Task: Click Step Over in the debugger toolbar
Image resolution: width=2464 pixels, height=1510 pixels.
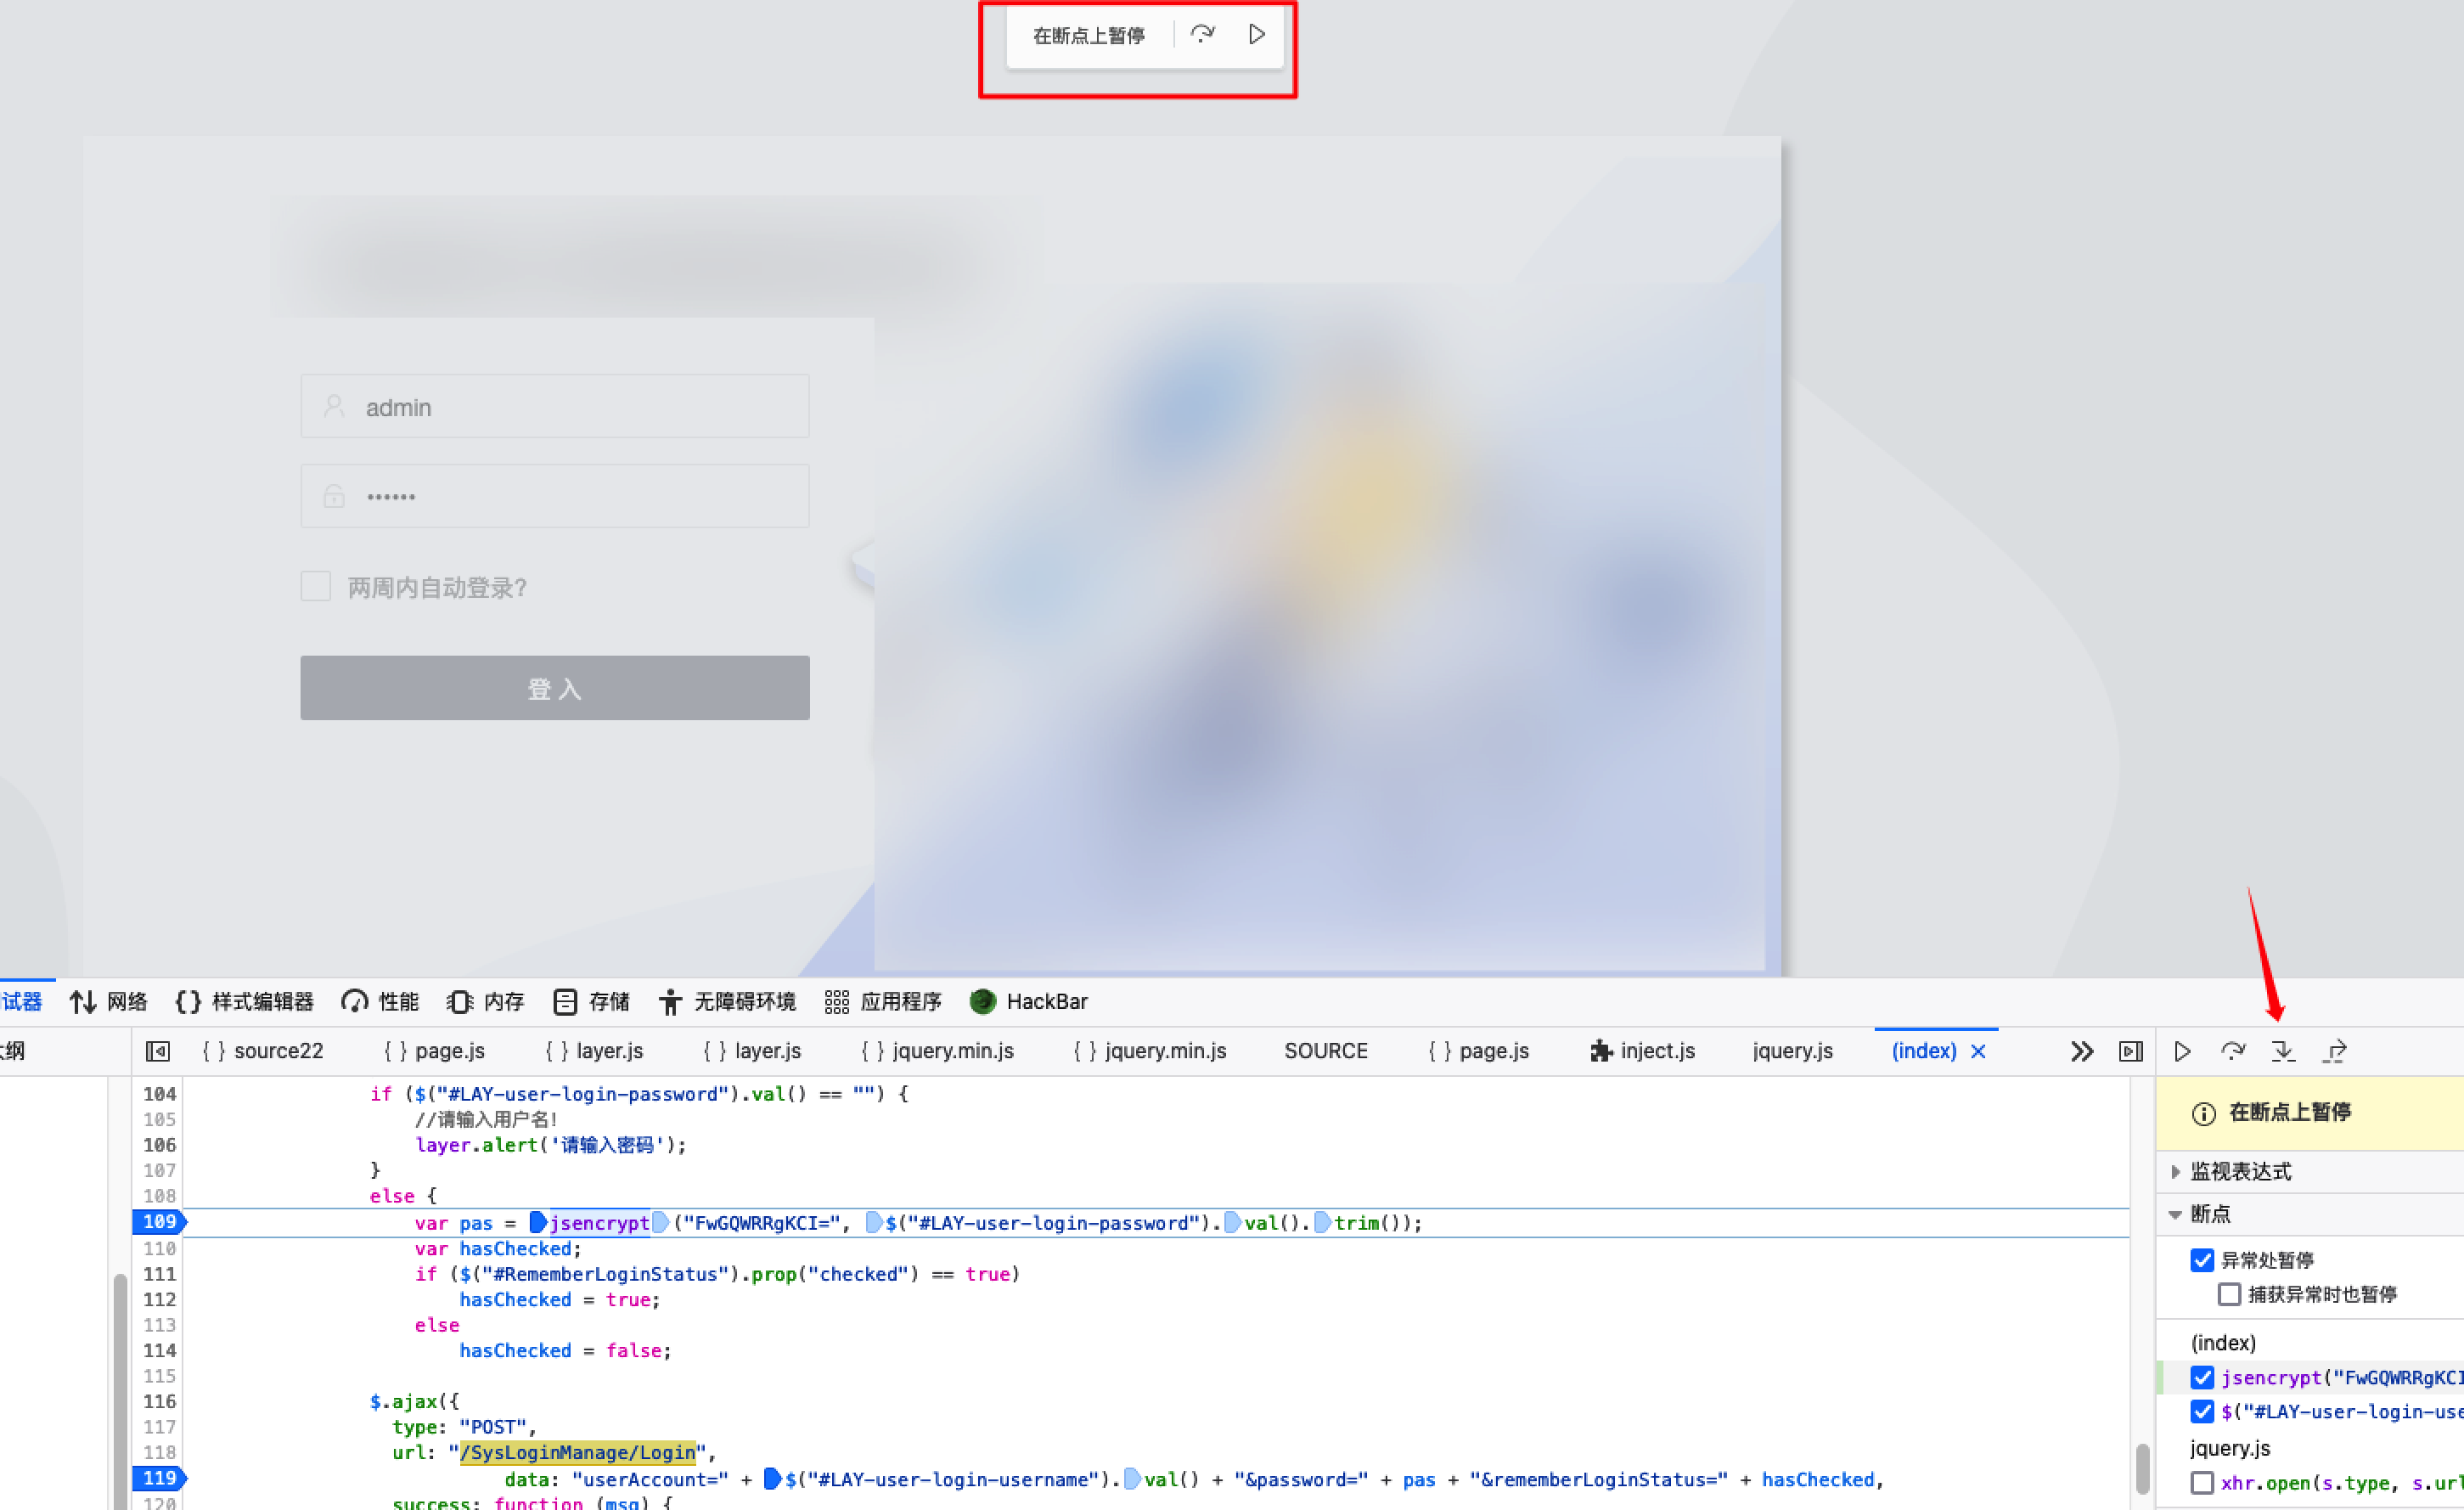Action: tap(2232, 1051)
